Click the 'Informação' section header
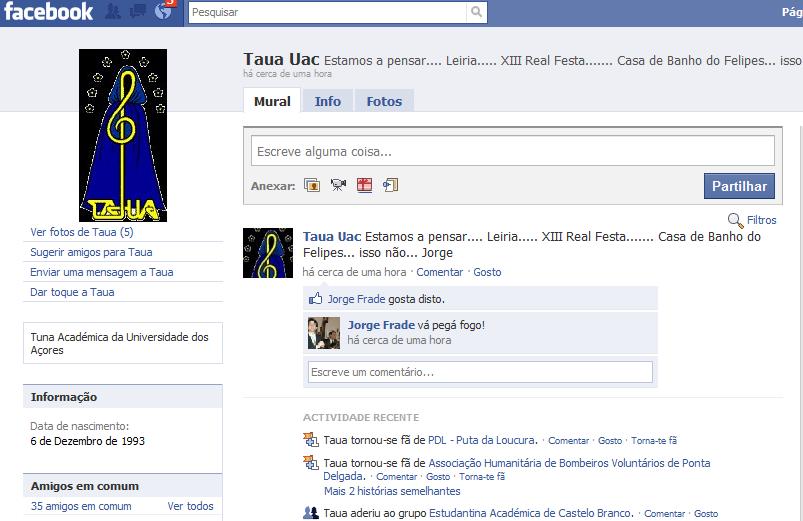 (123, 397)
